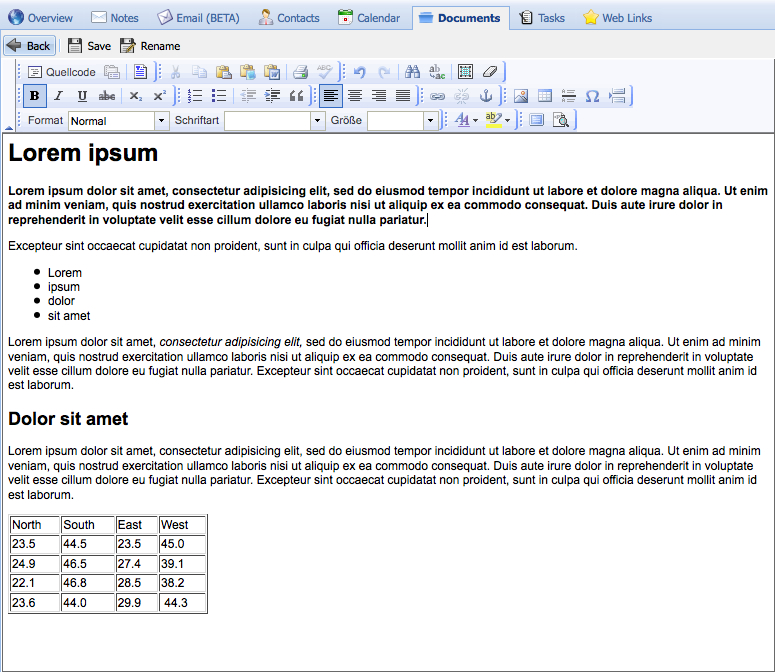Open the Format dropdown showing Normal
Screen dimensions: 775x672
pos(118,121)
